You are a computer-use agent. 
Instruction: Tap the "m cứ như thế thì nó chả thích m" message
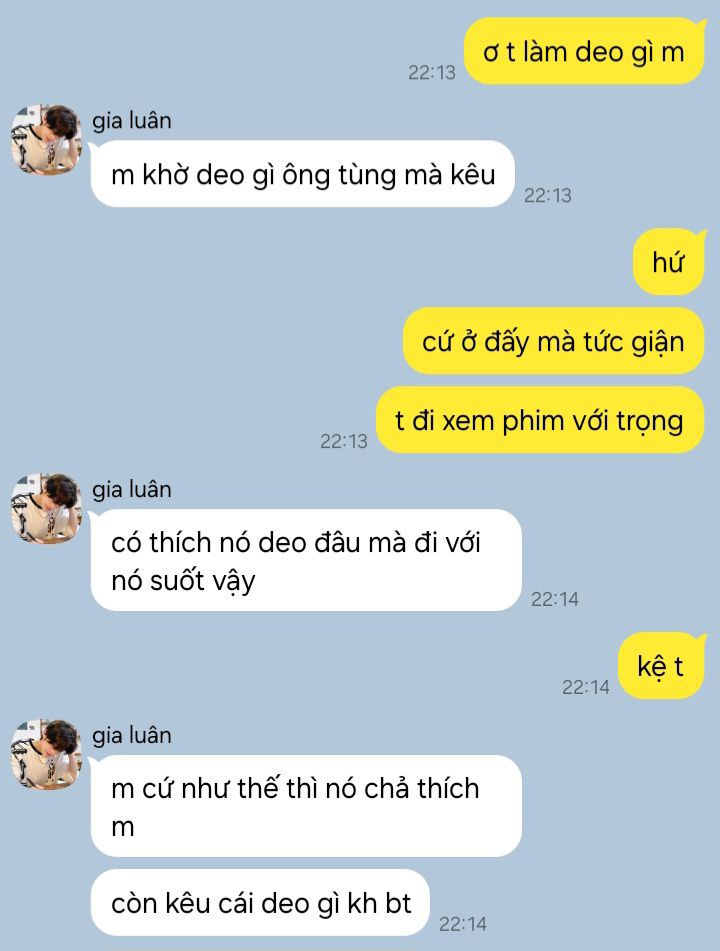tap(306, 806)
